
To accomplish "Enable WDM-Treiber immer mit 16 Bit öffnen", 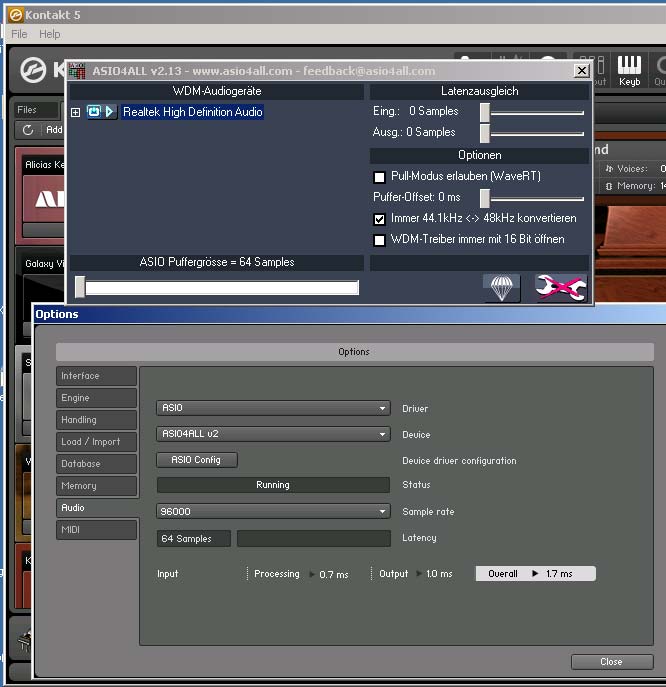I will (379, 240).
